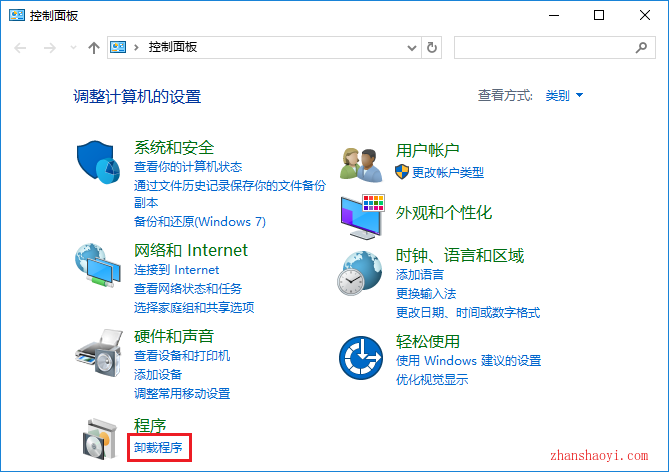Open the Network and Internet globe icon
This screenshot has height=472, width=669.
tap(98, 265)
